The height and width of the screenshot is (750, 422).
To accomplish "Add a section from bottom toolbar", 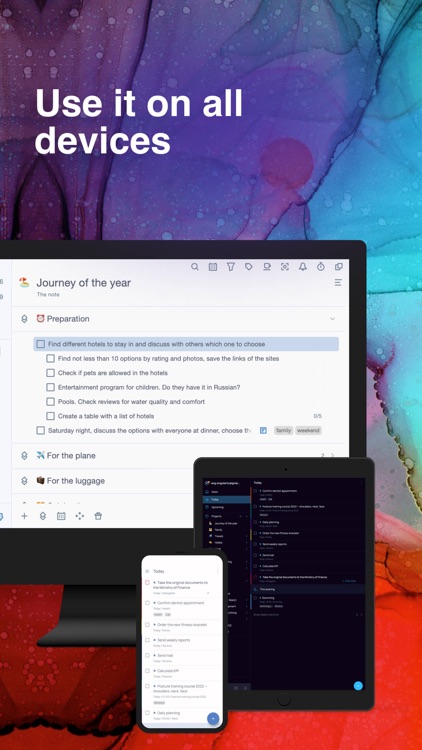I will [43, 516].
